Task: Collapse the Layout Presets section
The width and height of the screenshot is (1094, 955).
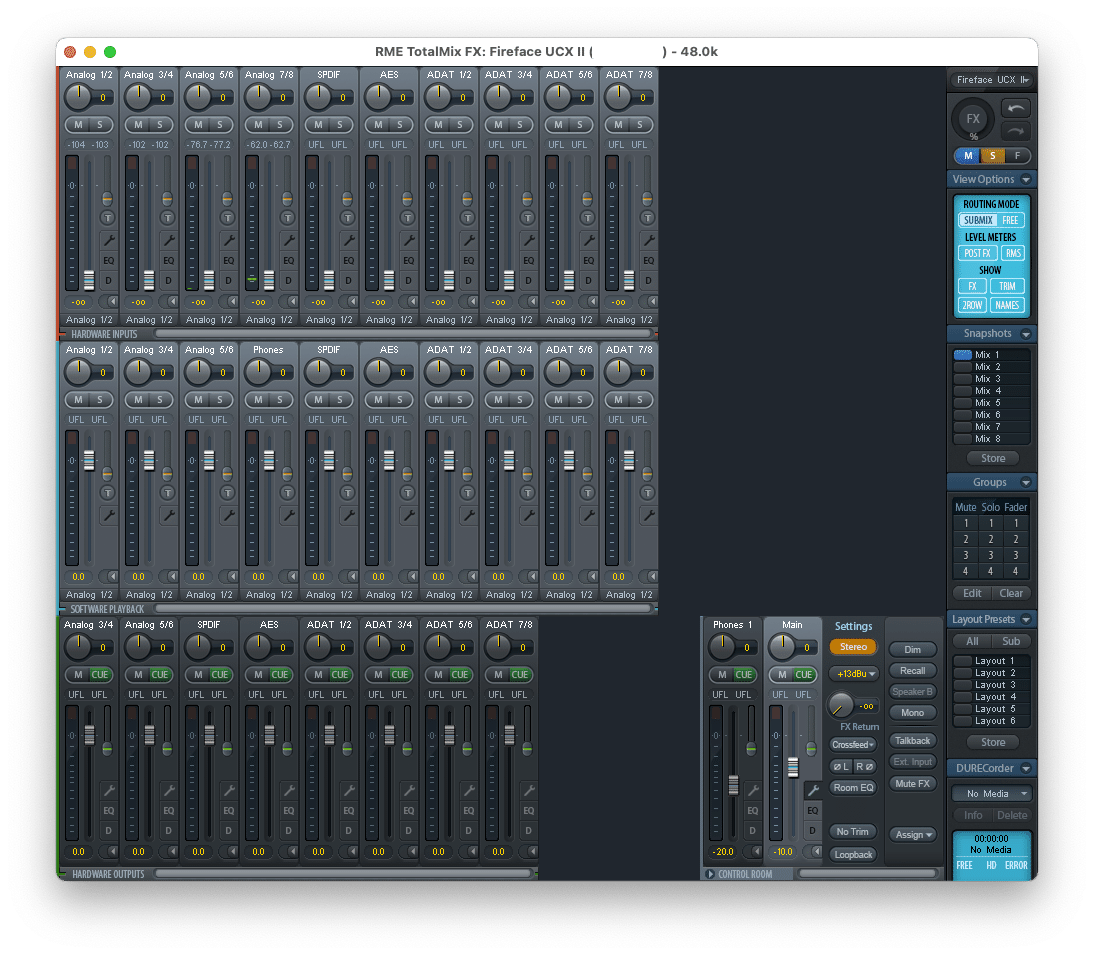Action: (1026, 619)
